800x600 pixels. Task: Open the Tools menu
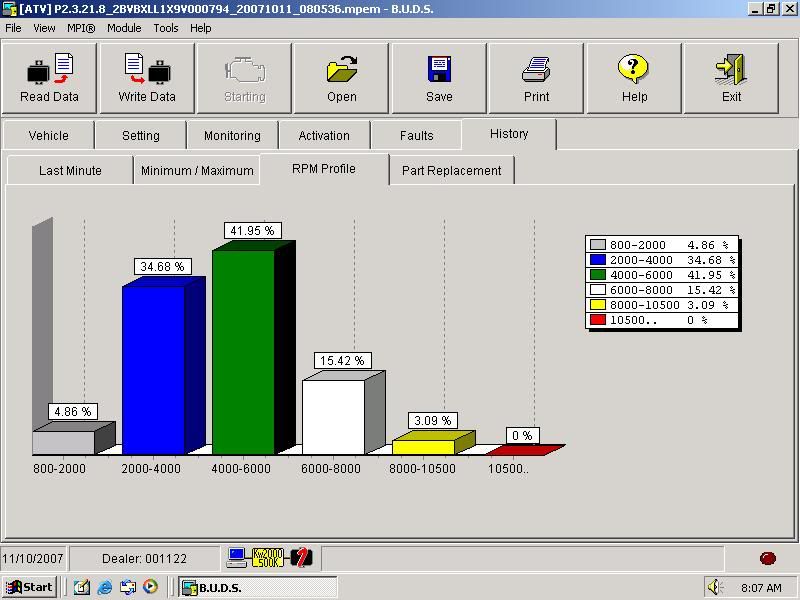point(165,28)
